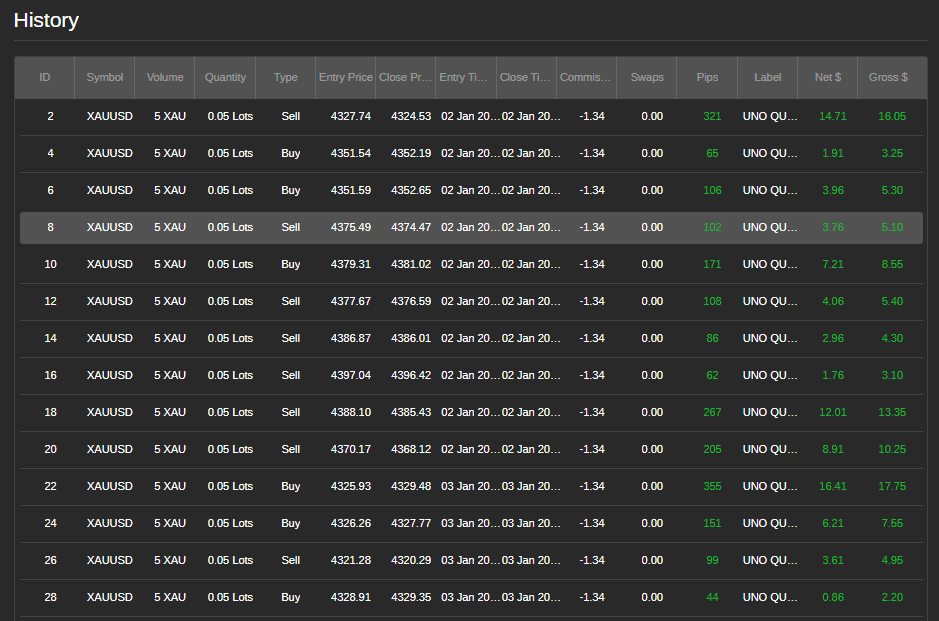This screenshot has height=621, width=939.
Task: Click entry price 4327.74
Action: click(x=351, y=116)
